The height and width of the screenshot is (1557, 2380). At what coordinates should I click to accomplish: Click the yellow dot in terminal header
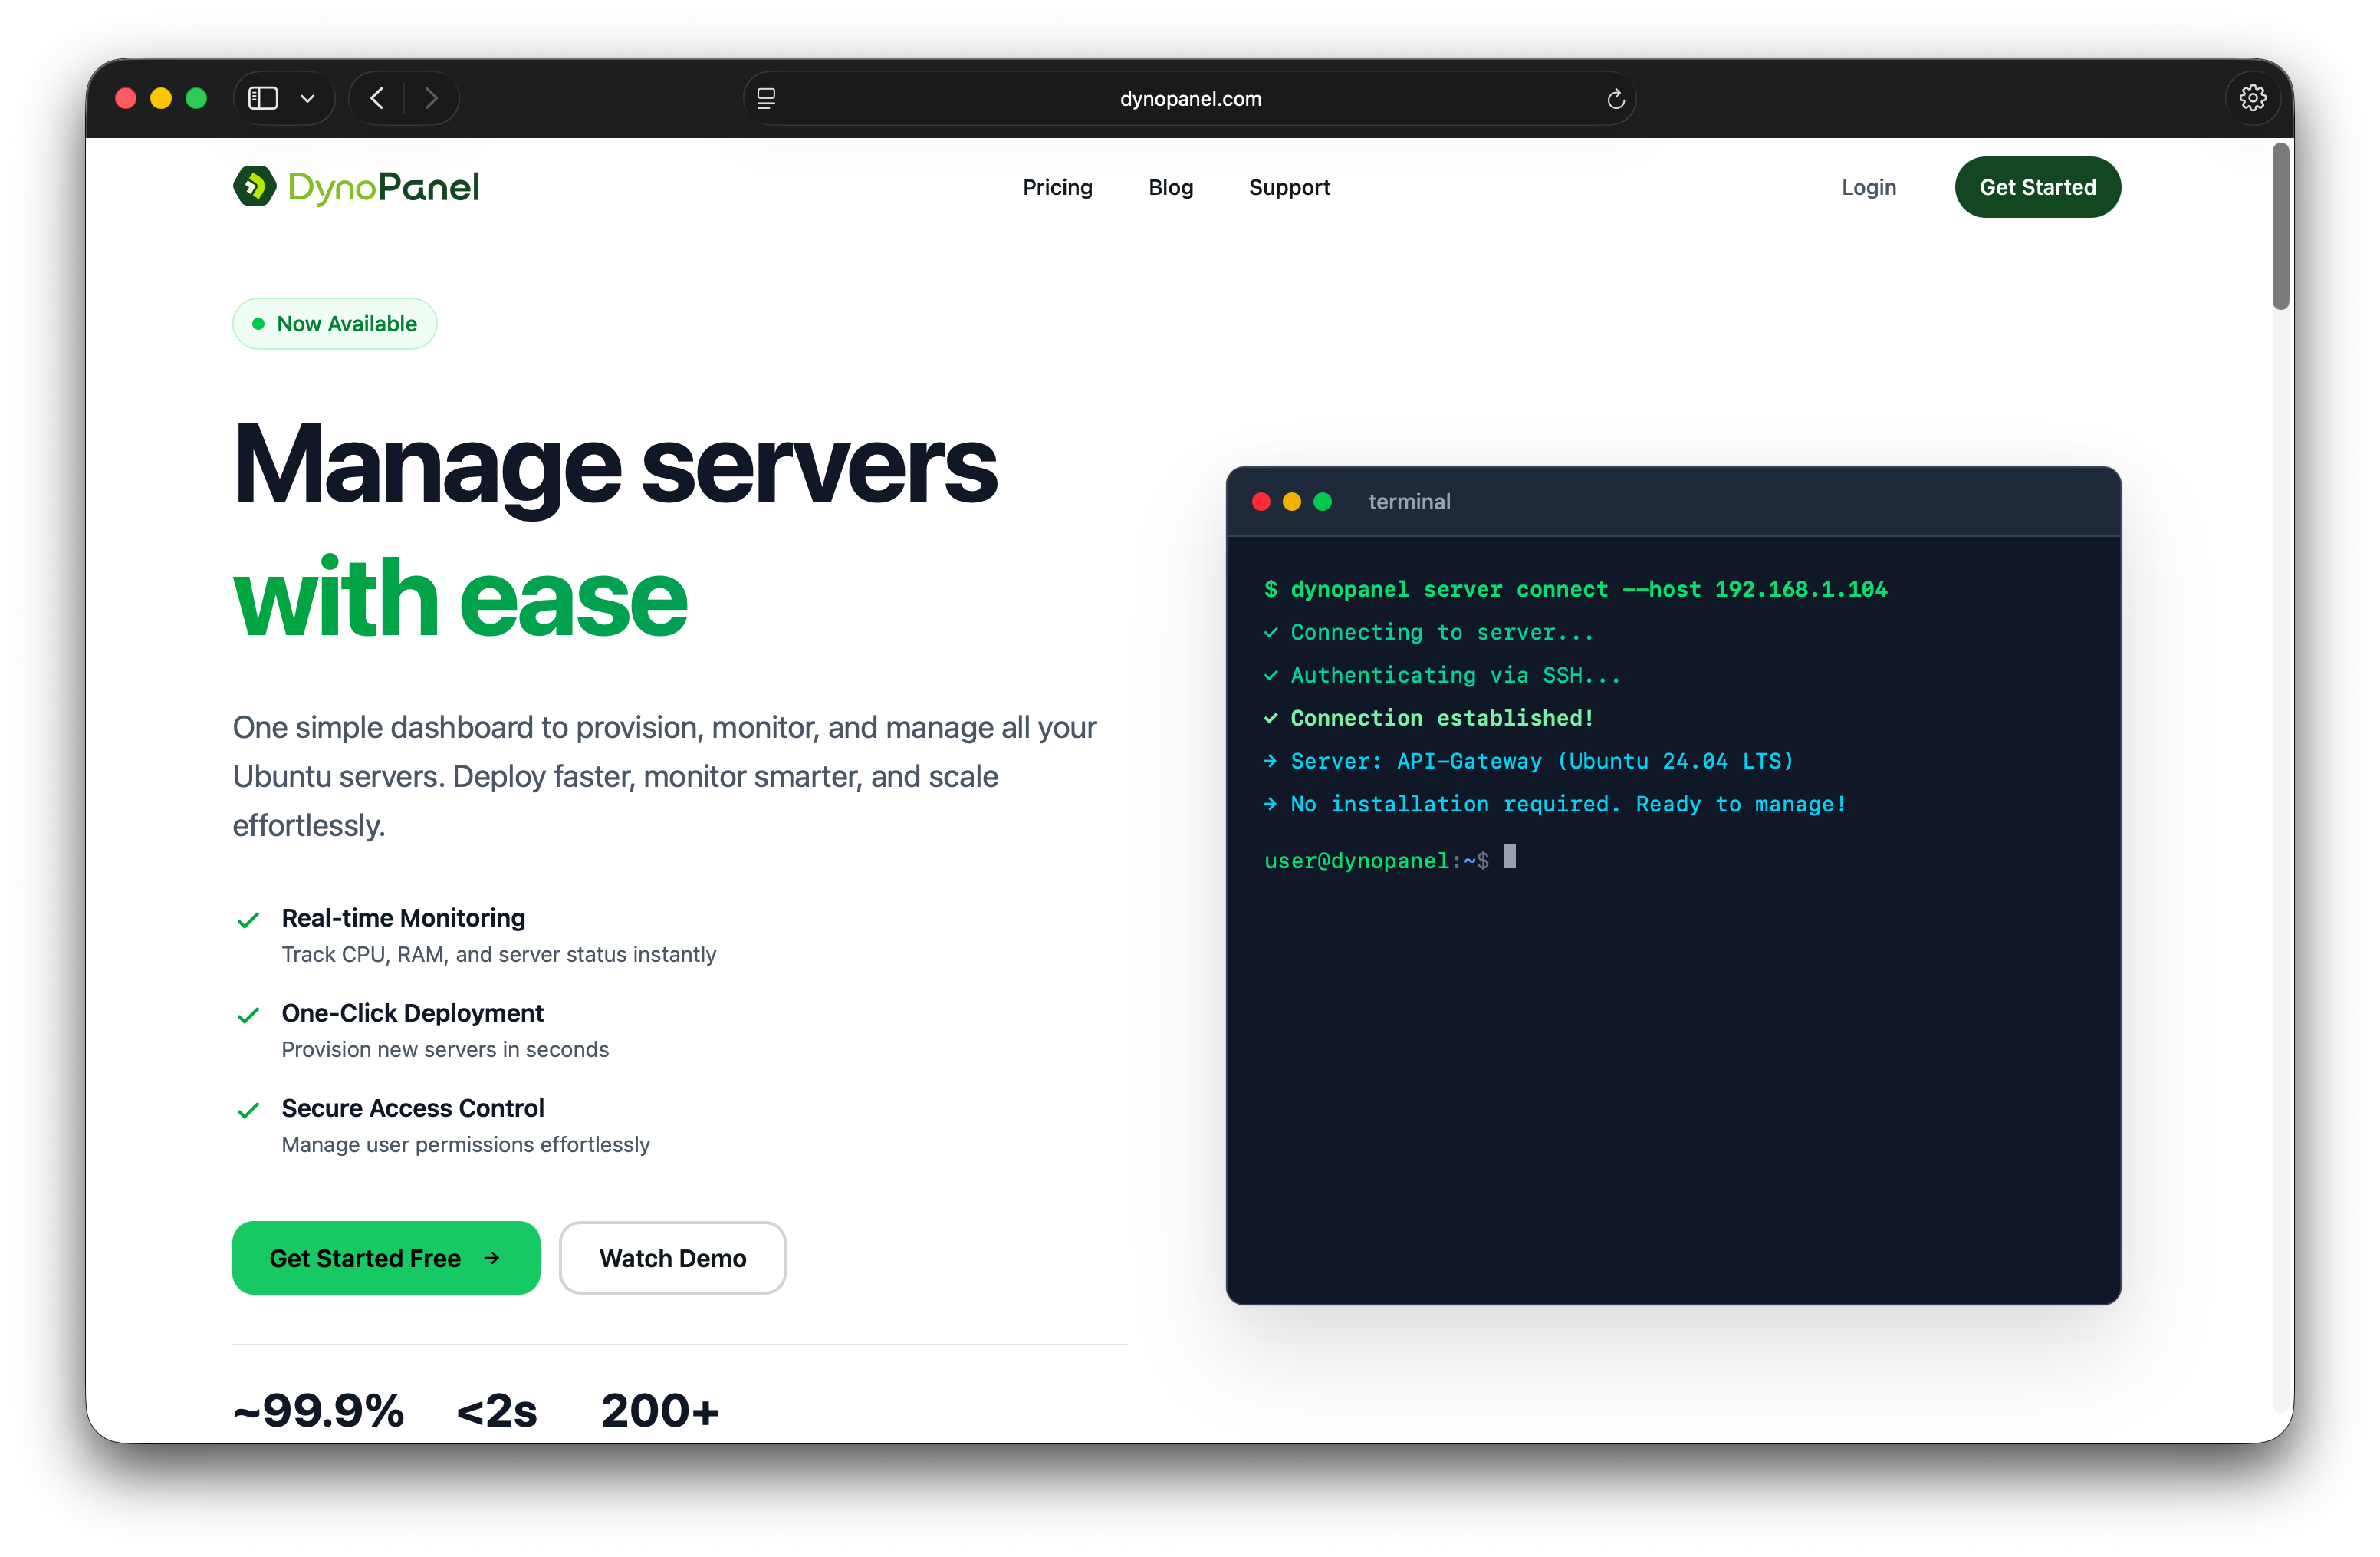point(1291,501)
